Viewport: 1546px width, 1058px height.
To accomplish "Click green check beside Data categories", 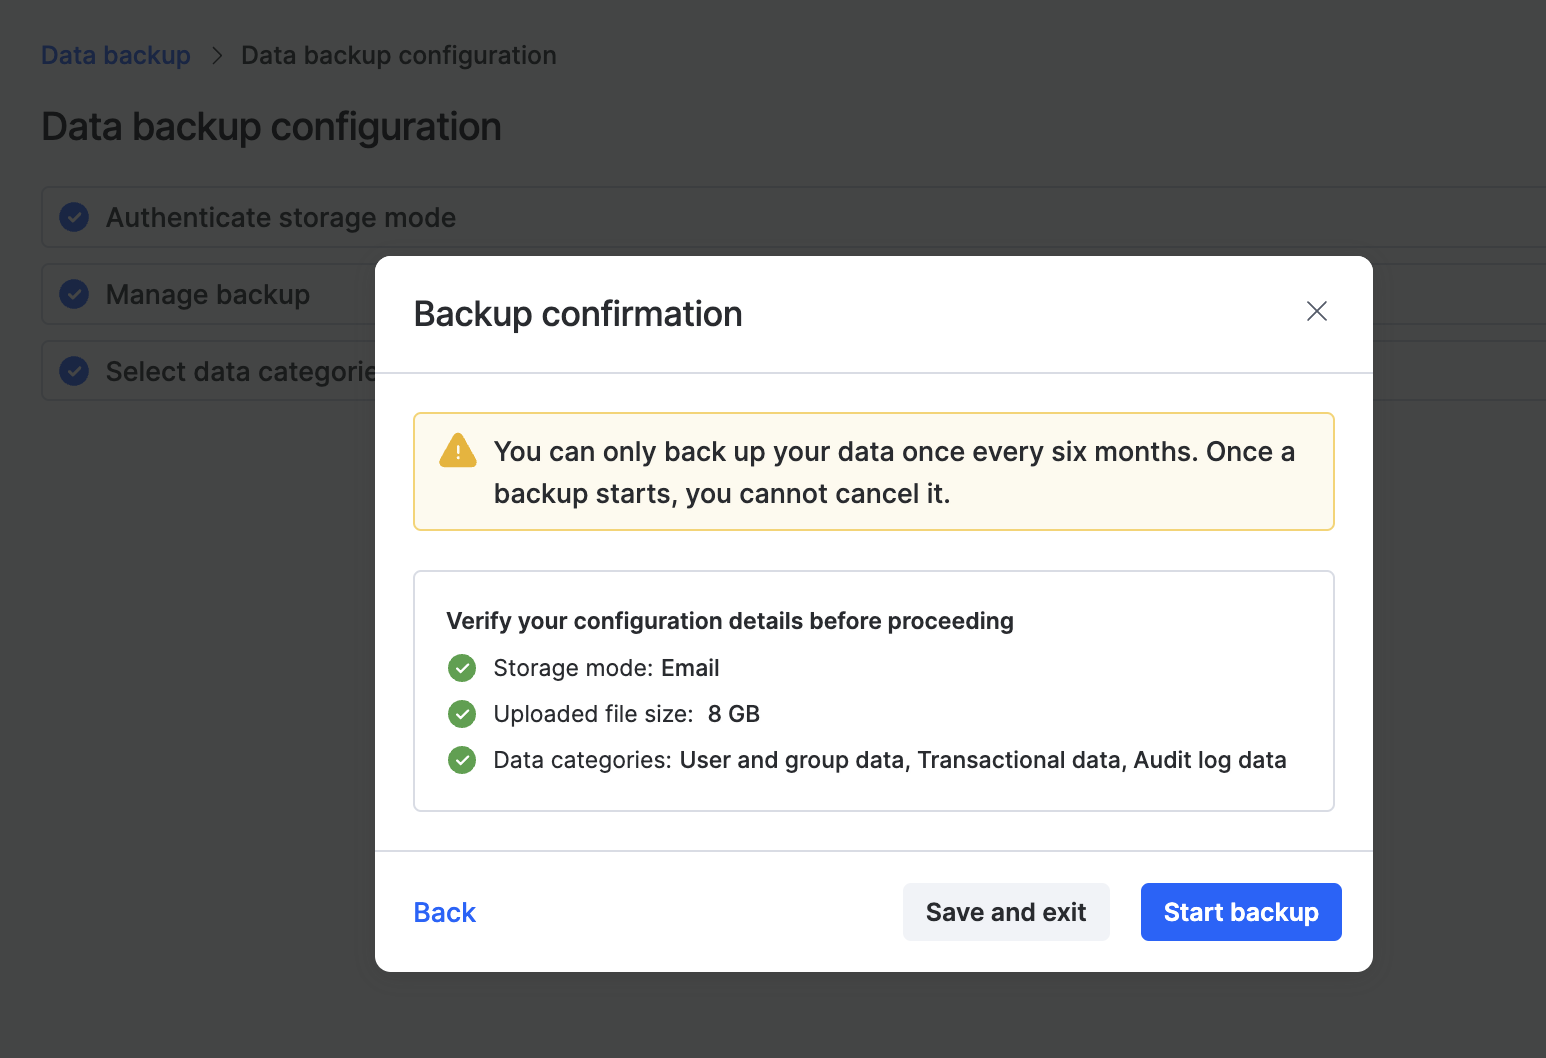I will [462, 760].
